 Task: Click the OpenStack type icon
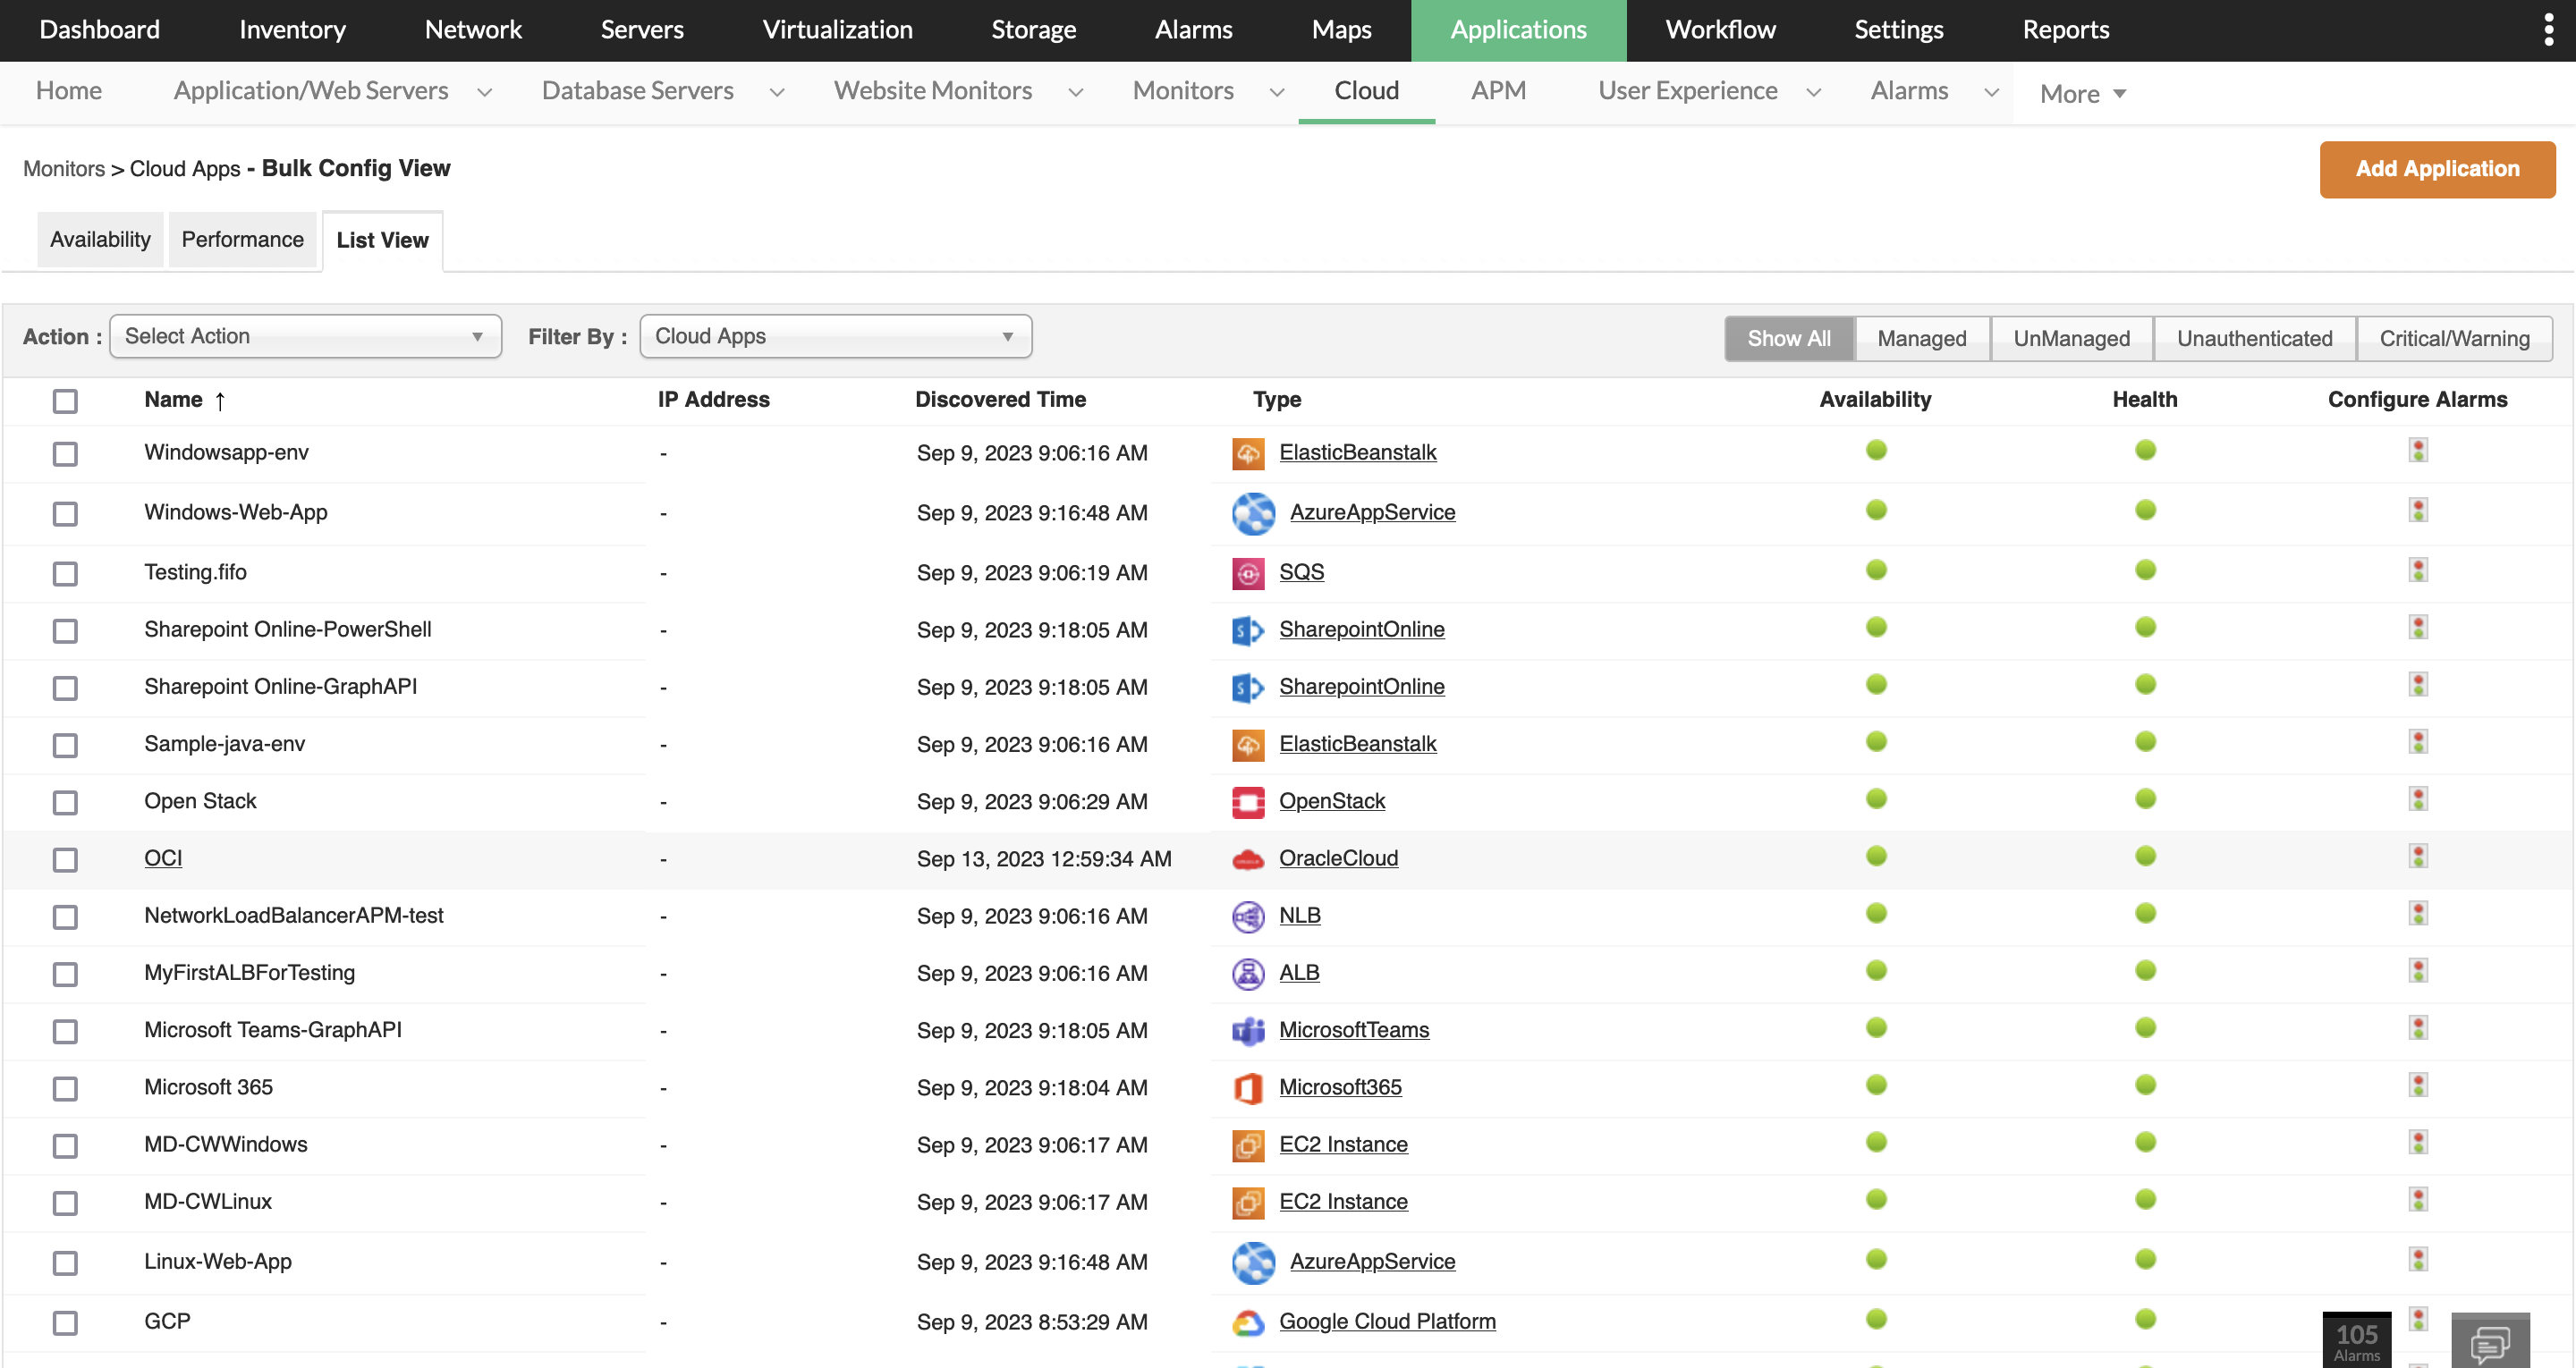(x=1247, y=802)
